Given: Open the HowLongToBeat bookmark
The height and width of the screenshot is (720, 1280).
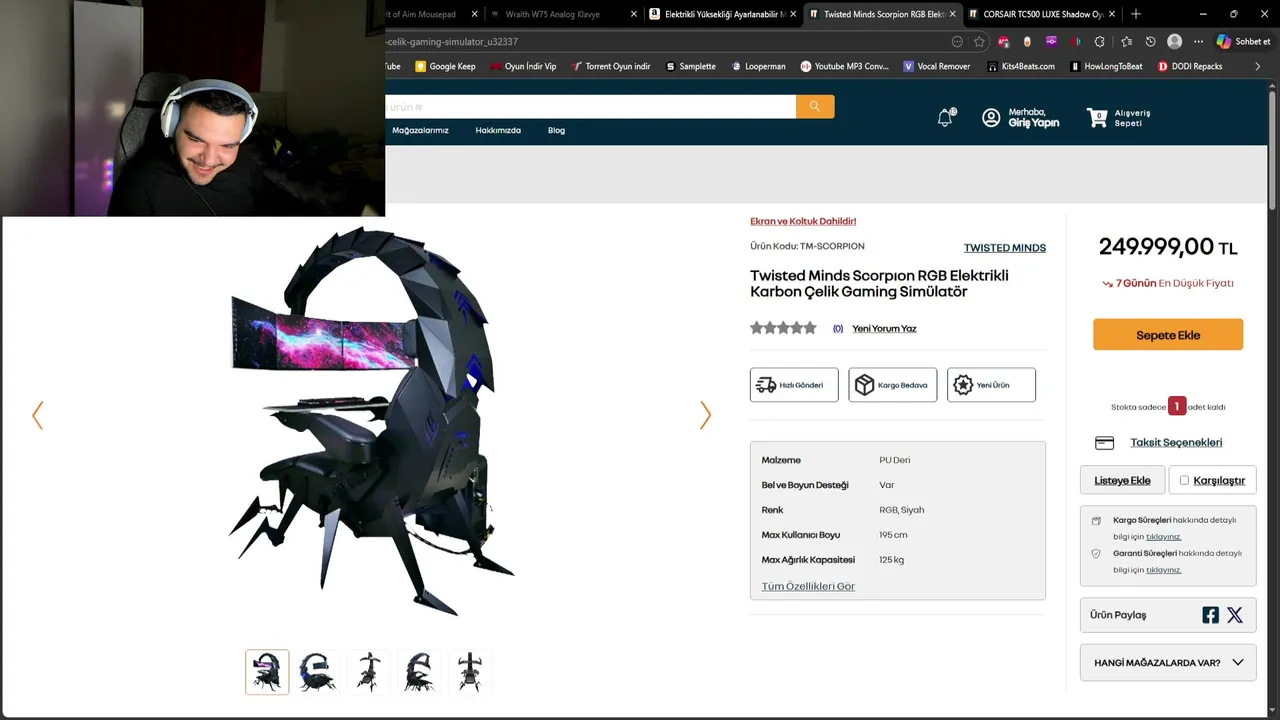Looking at the screenshot, I should coord(1105,66).
